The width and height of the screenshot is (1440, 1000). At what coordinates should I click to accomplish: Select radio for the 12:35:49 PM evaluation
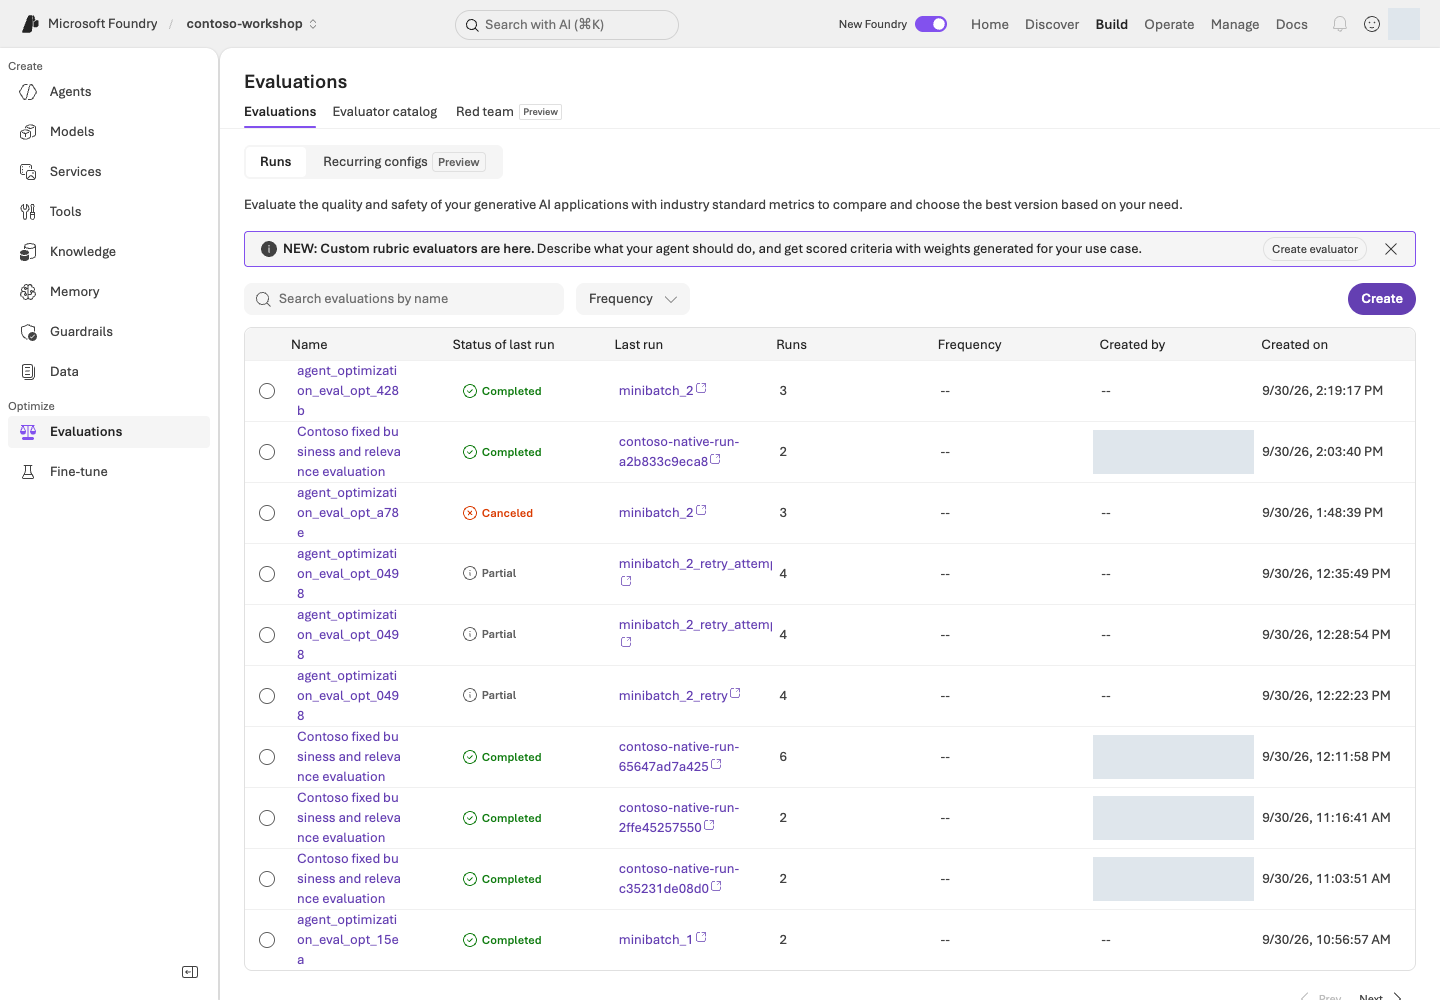pyautogui.click(x=267, y=574)
